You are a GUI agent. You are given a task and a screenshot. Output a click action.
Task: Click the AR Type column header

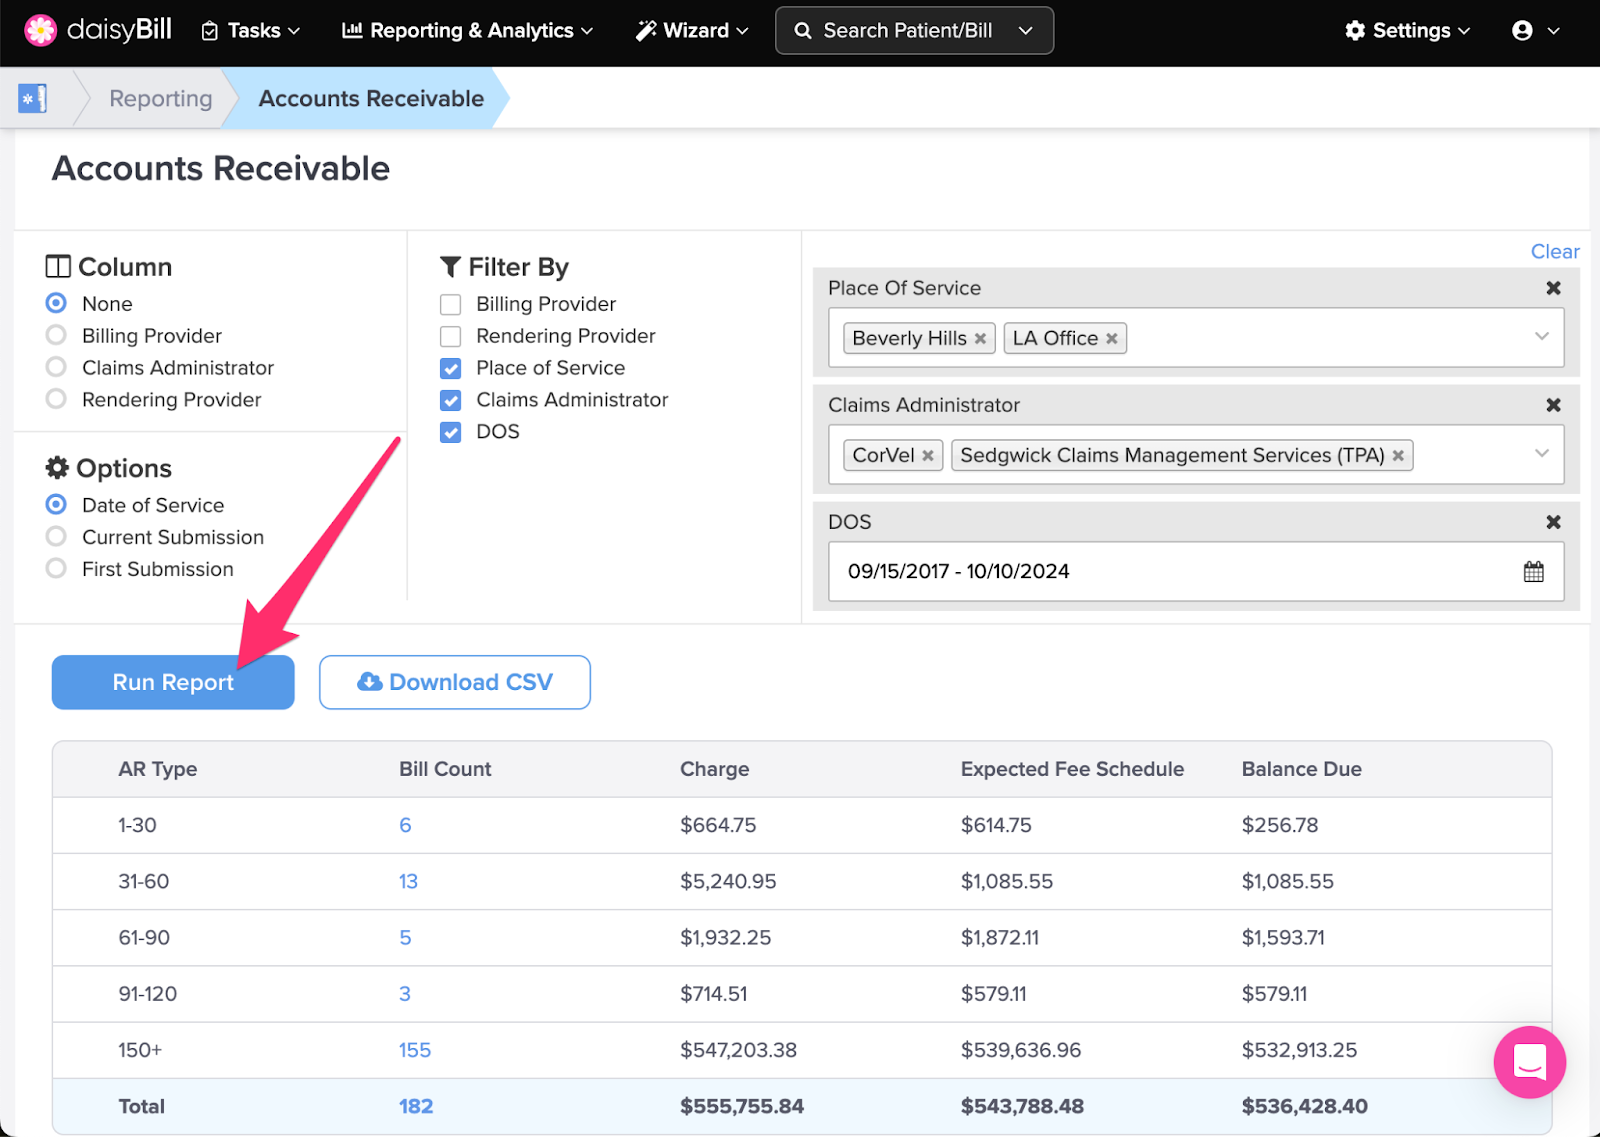(x=158, y=769)
